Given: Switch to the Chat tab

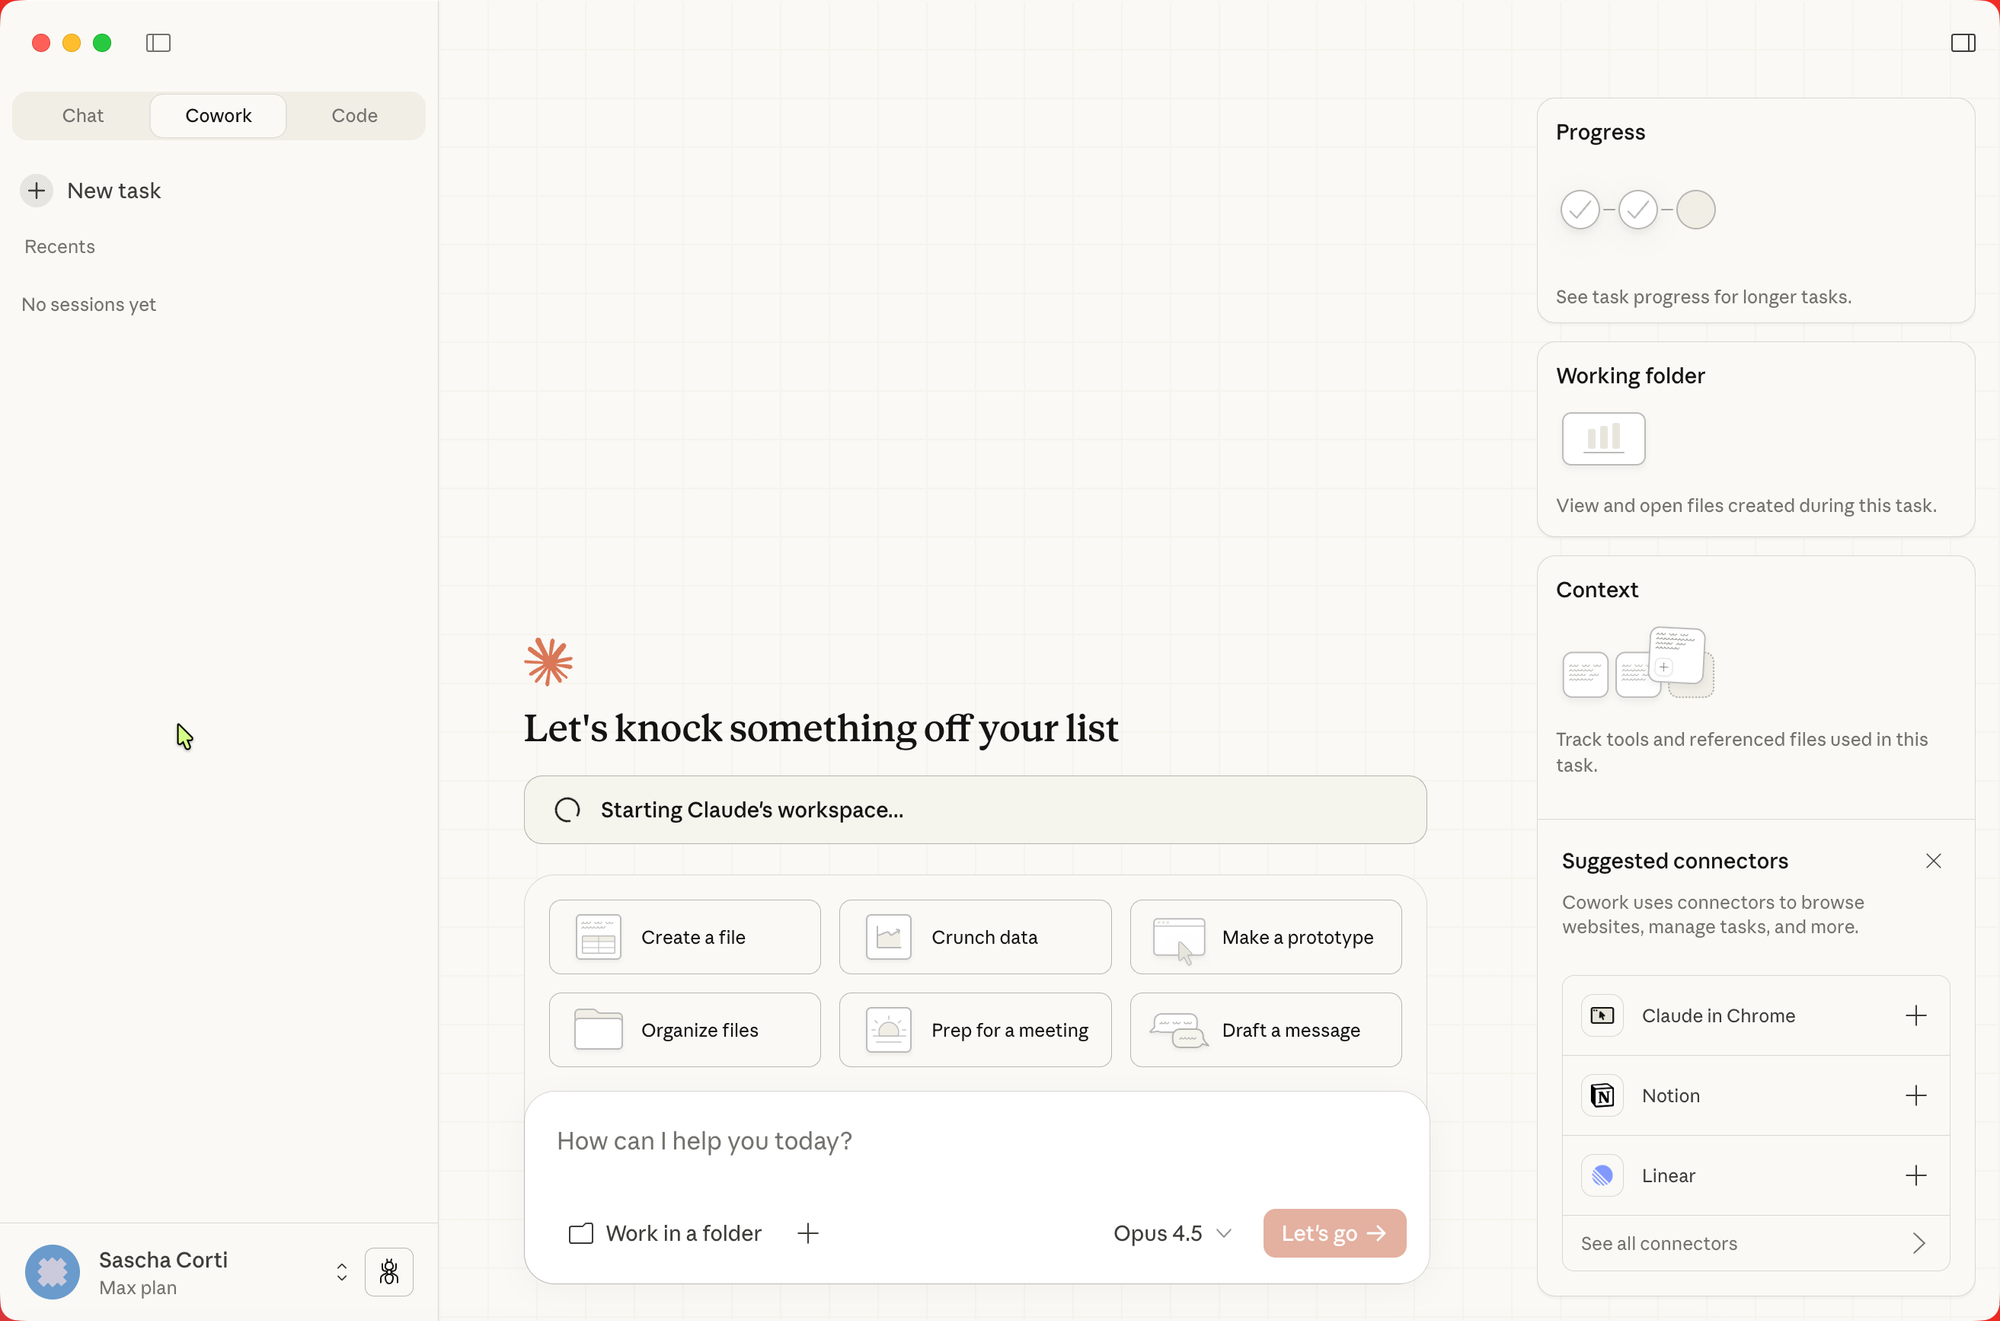Looking at the screenshot, I should (x=82, y=115).
